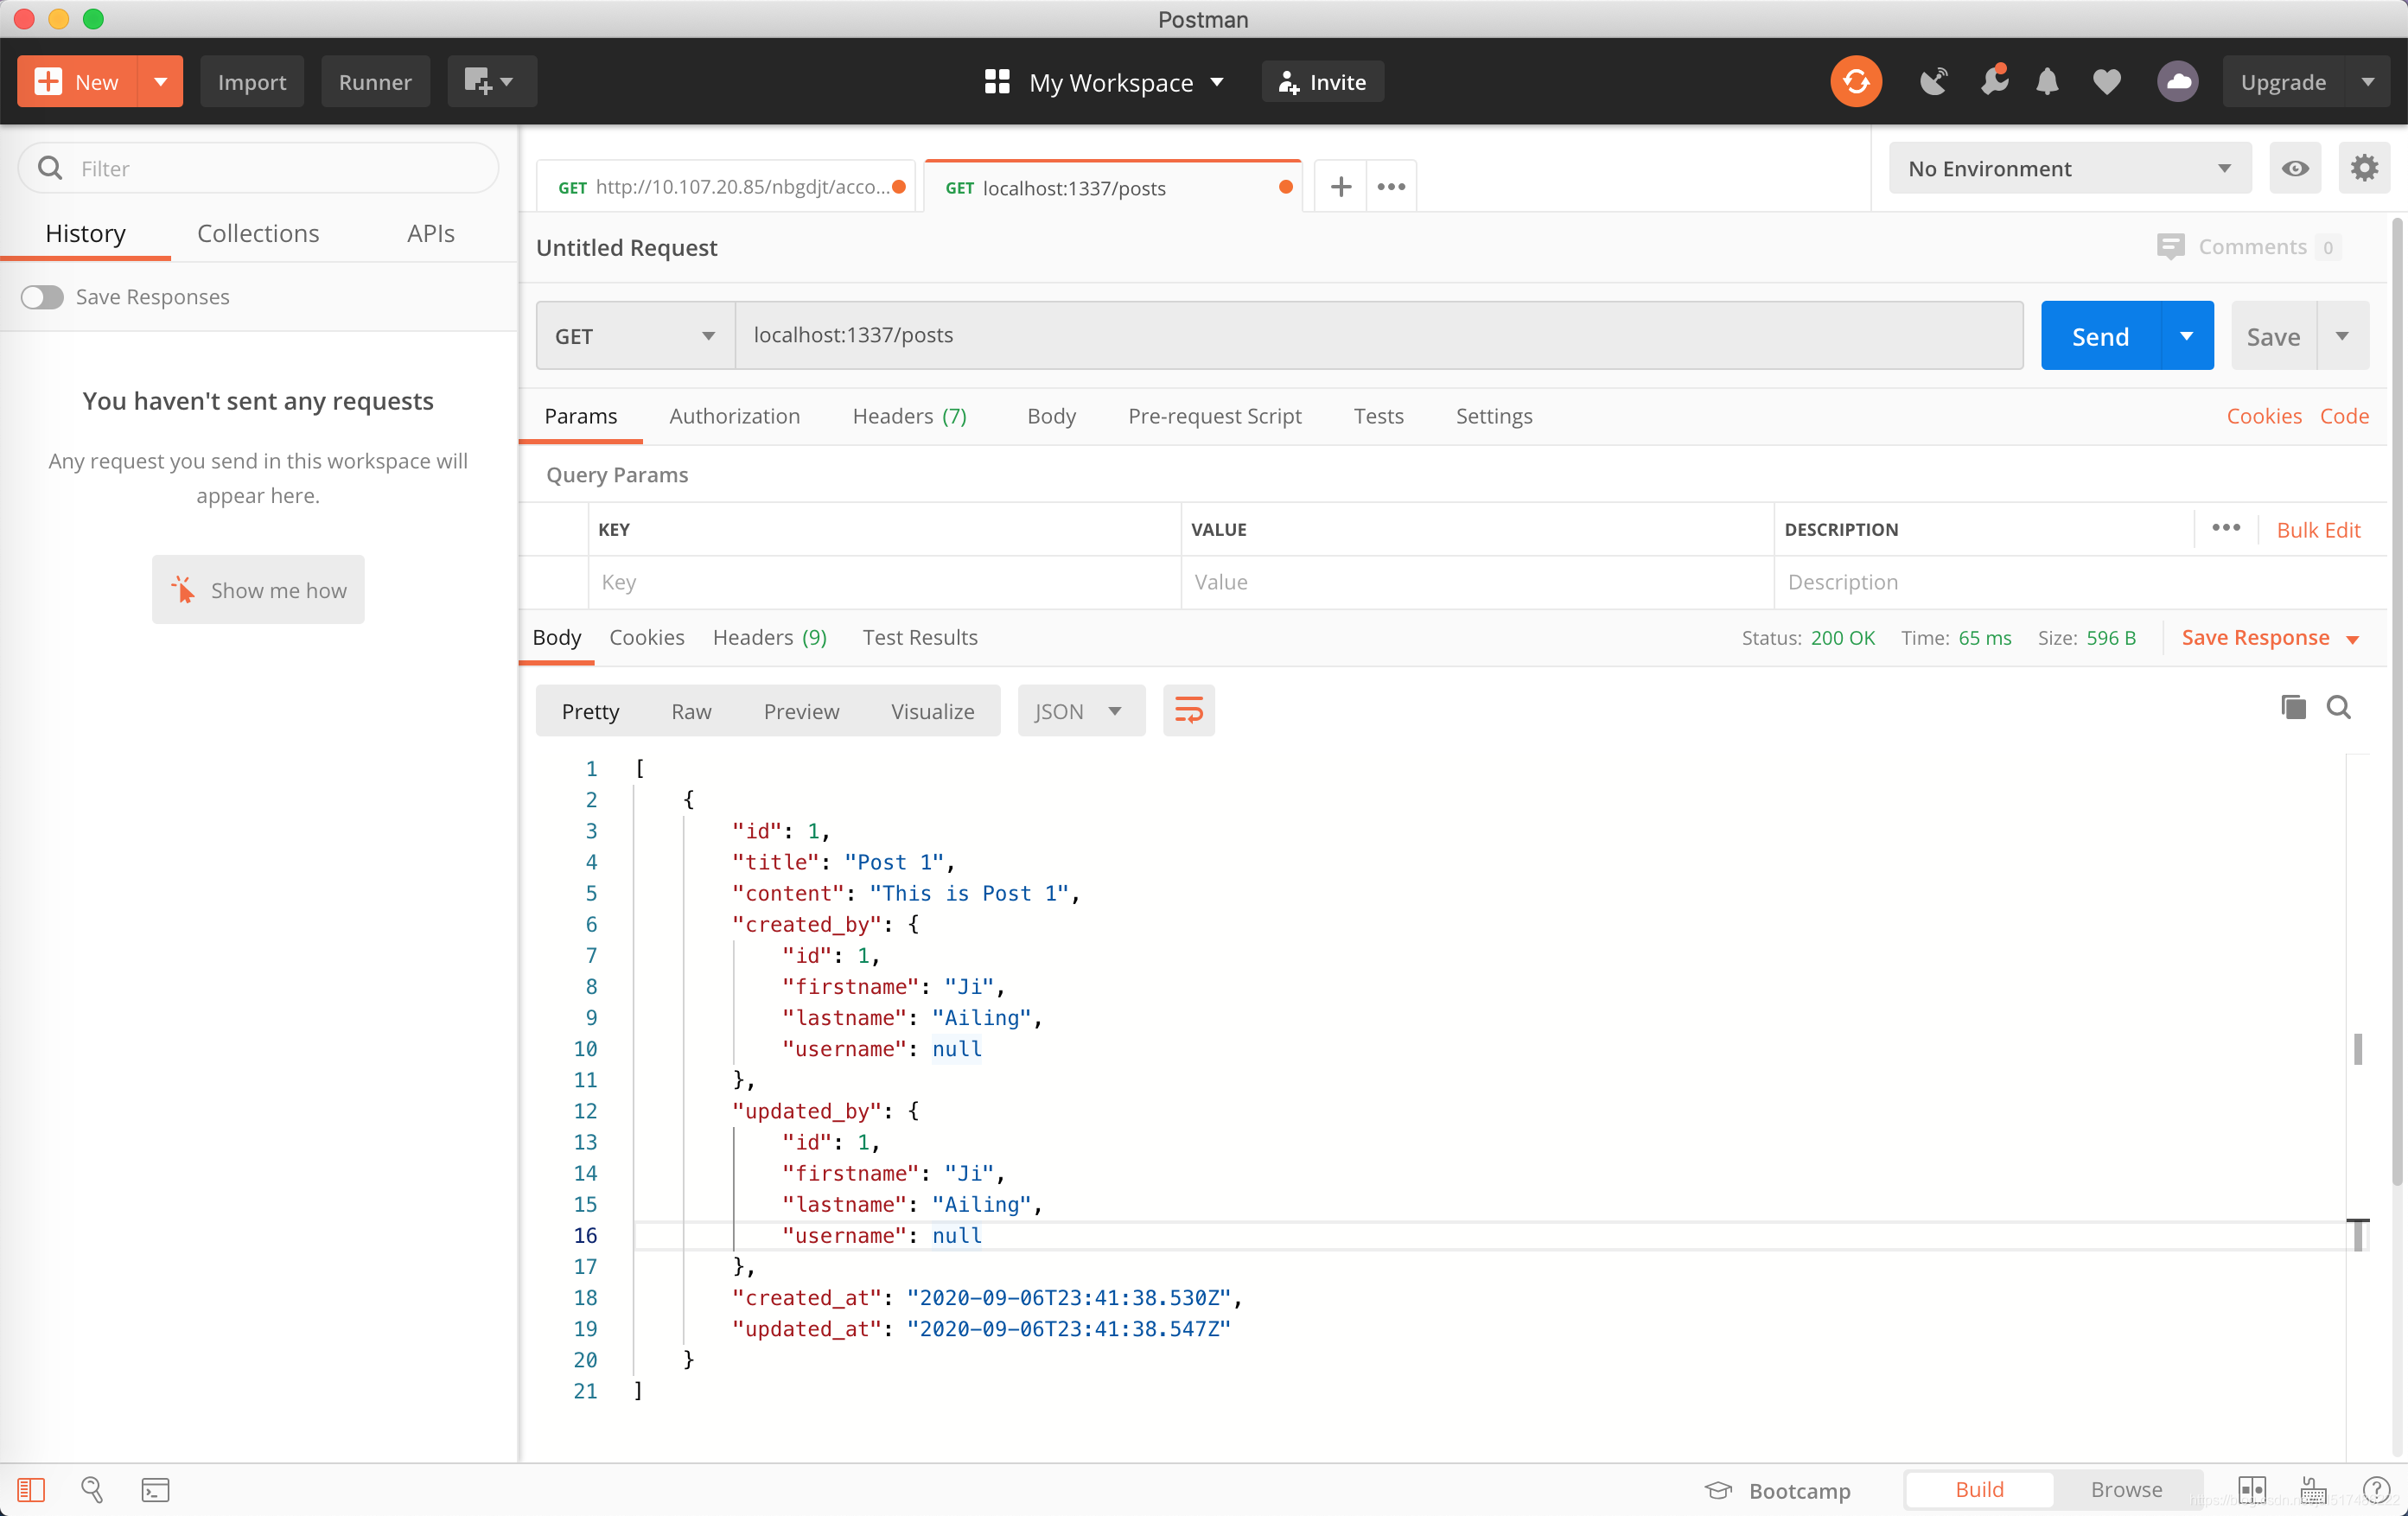
Task: Toggle word wrap in response body
Action: coord(1188,711)
